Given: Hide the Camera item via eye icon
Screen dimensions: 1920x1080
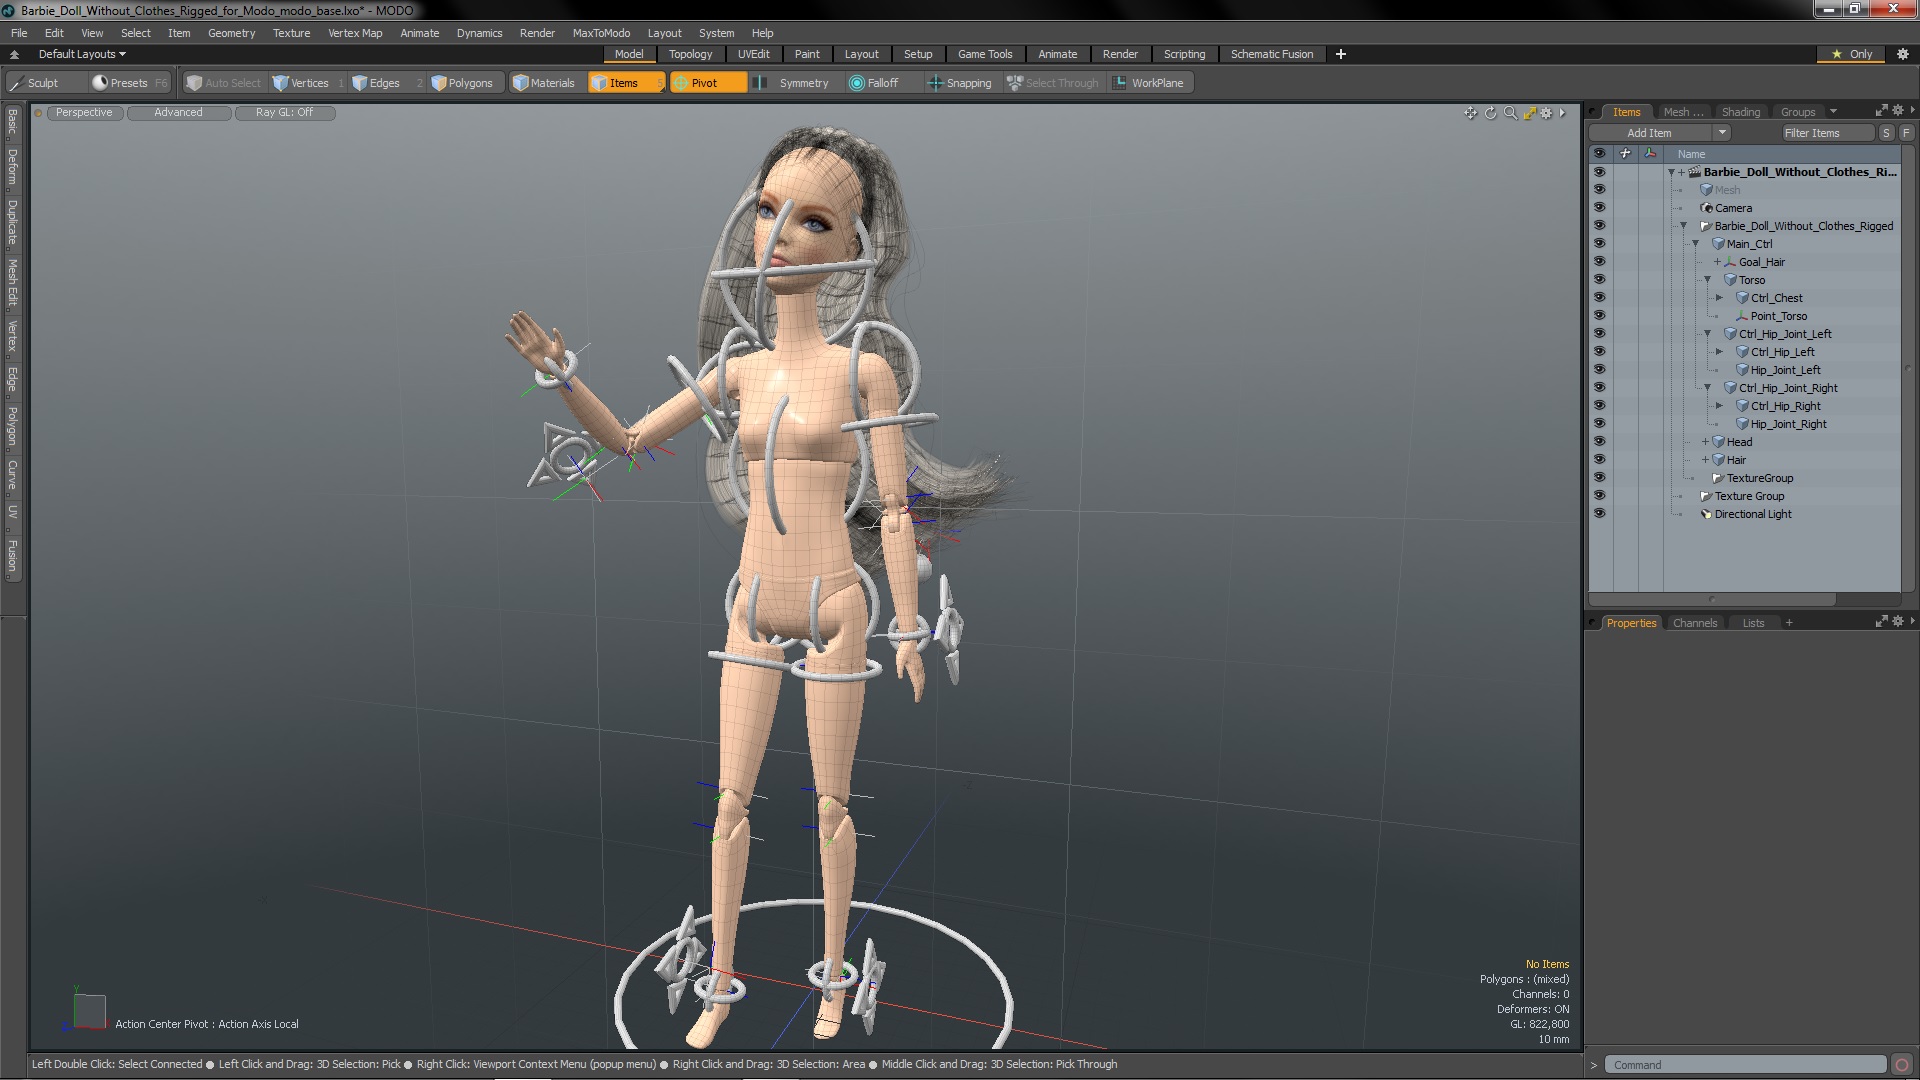Looking at the screenshot, I should click(x=1599, y=208).
